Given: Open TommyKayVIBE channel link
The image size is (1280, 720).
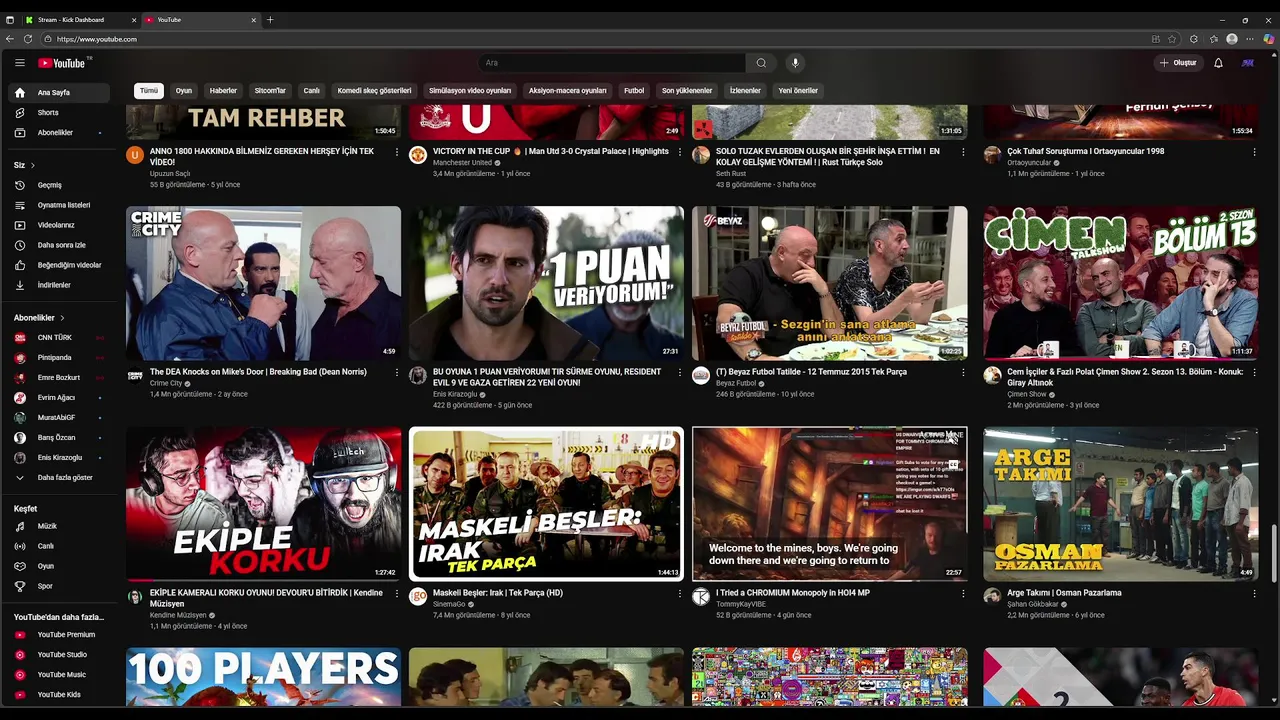Looking at the screenshot, I should point(741,604).
